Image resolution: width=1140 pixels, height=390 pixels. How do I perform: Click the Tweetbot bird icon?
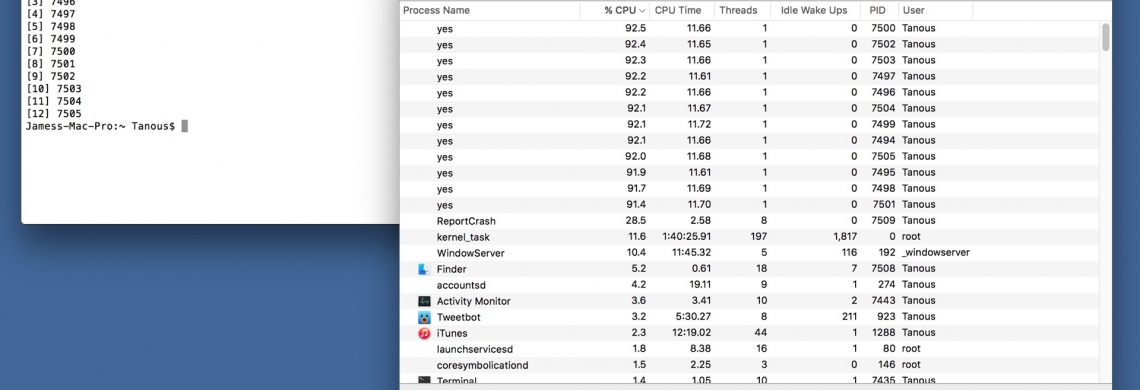point(425,317)
